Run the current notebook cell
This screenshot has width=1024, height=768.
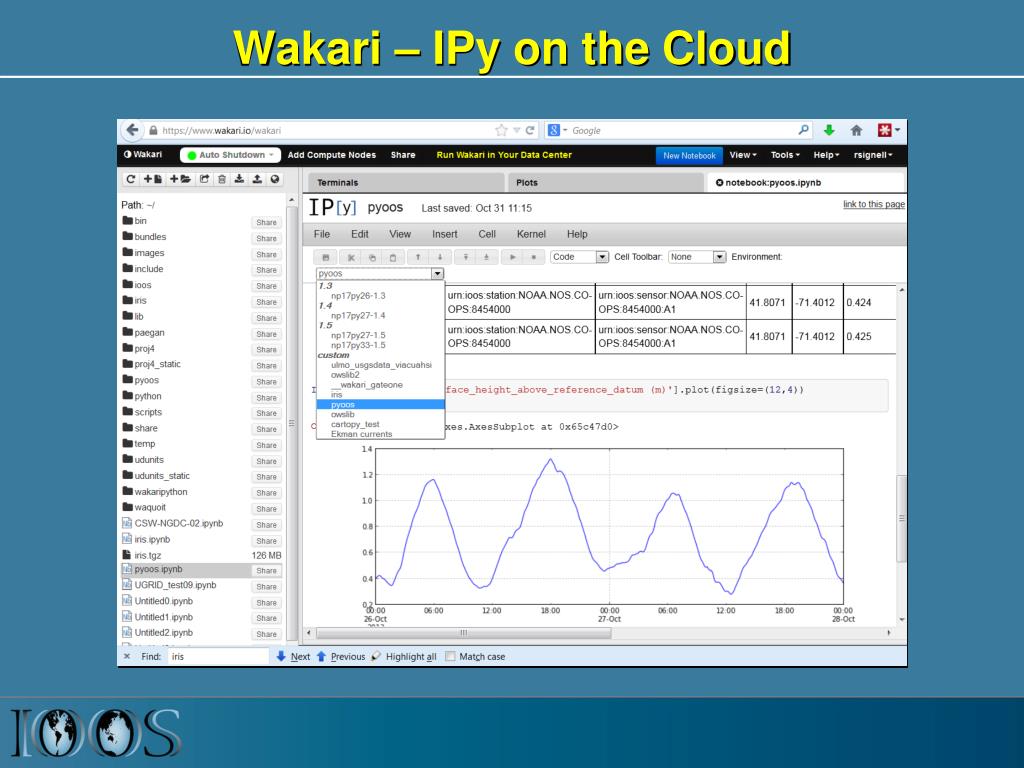[513, 257]
